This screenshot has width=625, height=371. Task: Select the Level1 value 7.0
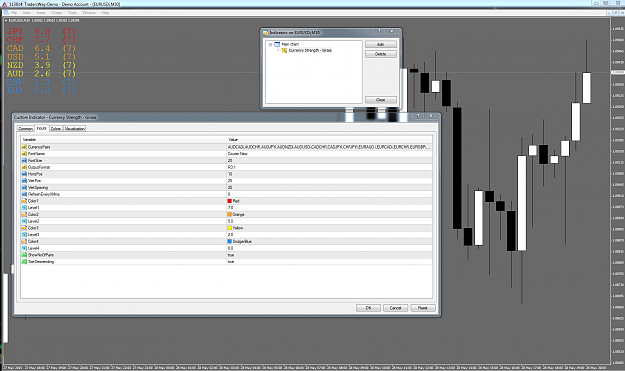click(x=329, y=208)
